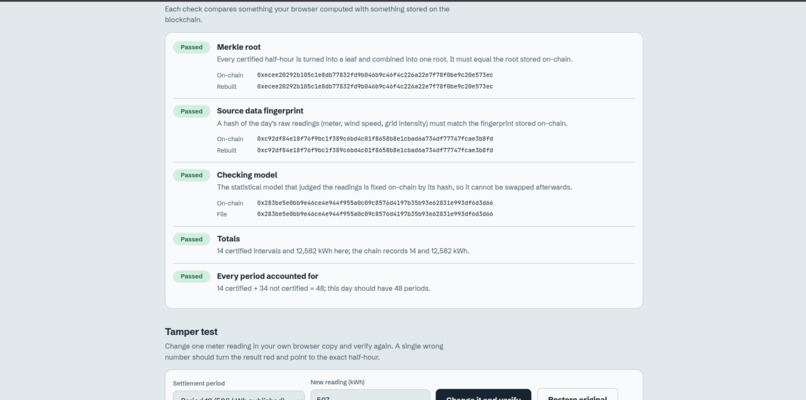Click the 'A hash of the day's raw readings' description

tap(392, 123)
